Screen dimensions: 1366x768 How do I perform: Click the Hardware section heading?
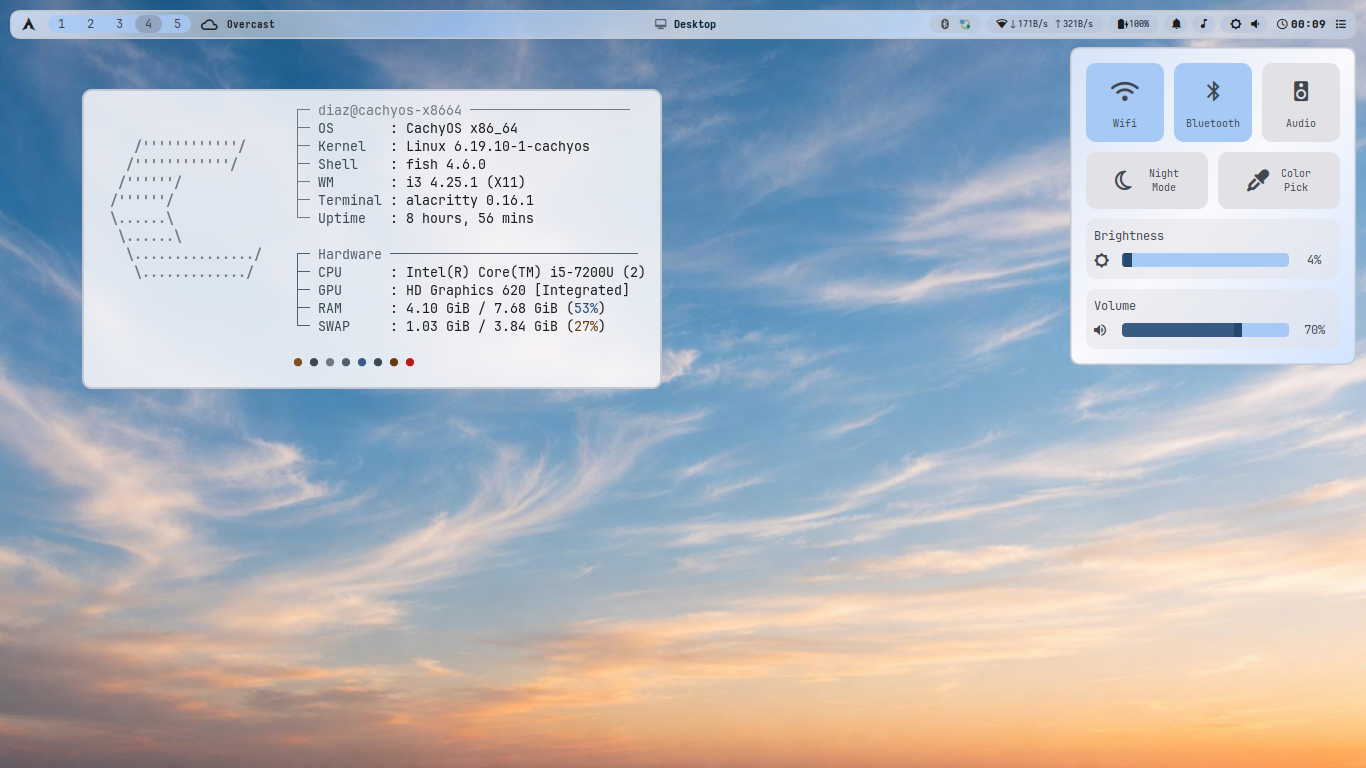[350, 254]
